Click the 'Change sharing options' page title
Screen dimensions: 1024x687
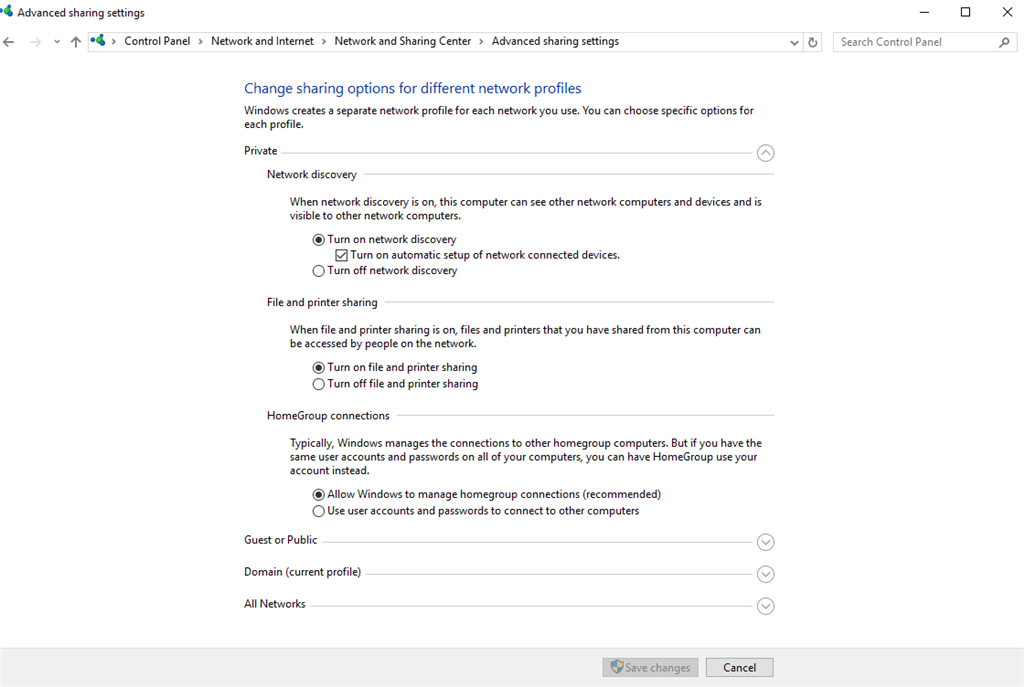point(413,88)
